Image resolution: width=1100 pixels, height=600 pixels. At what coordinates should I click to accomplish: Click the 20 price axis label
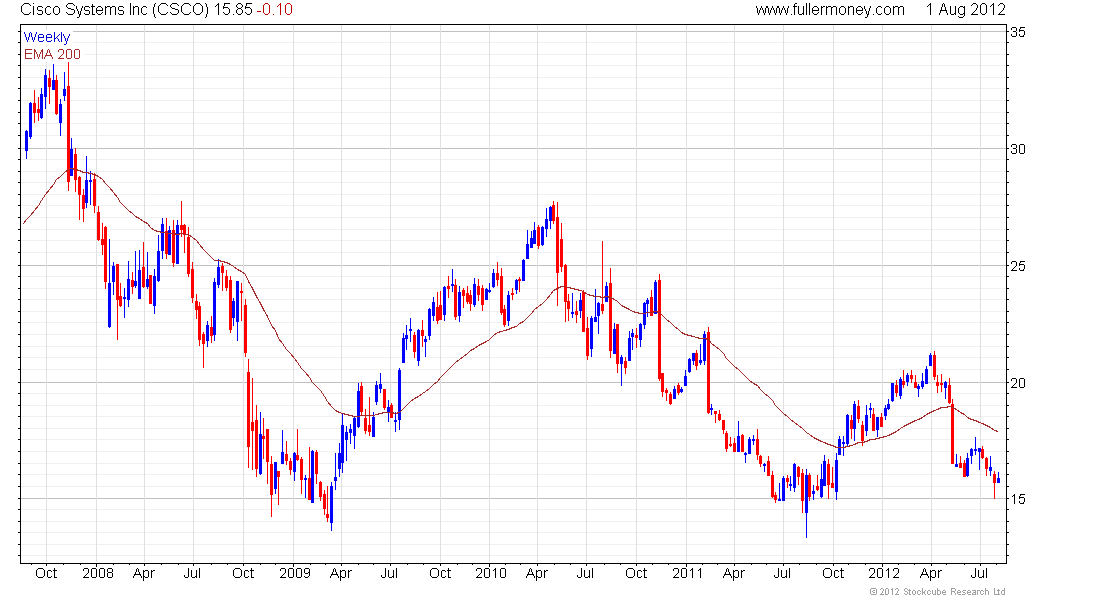[x=1018, y=383]
